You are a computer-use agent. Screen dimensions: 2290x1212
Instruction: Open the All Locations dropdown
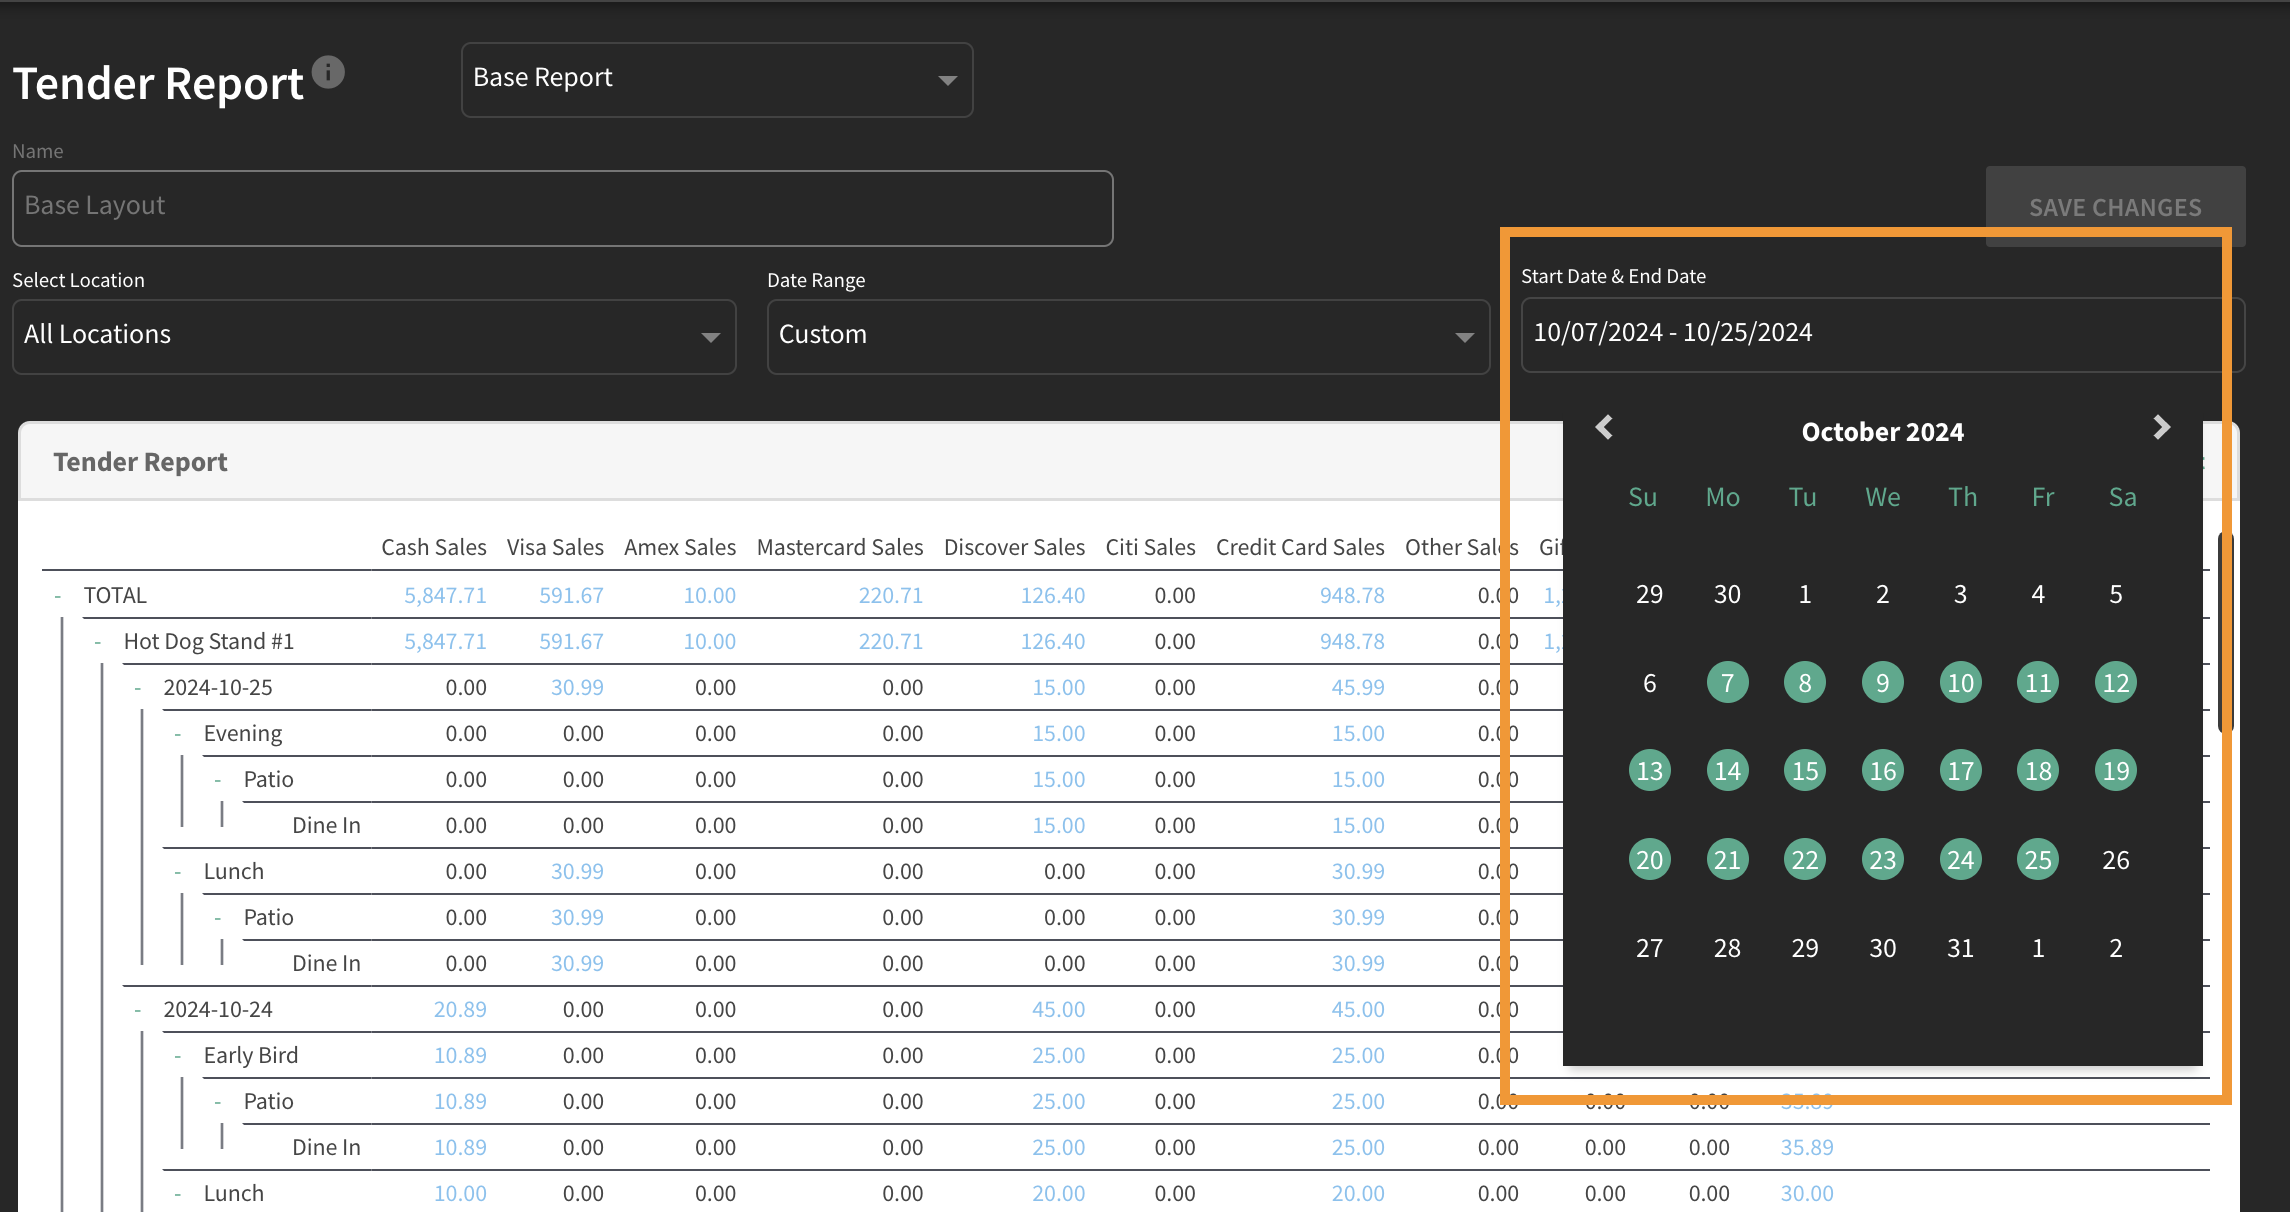374,336
